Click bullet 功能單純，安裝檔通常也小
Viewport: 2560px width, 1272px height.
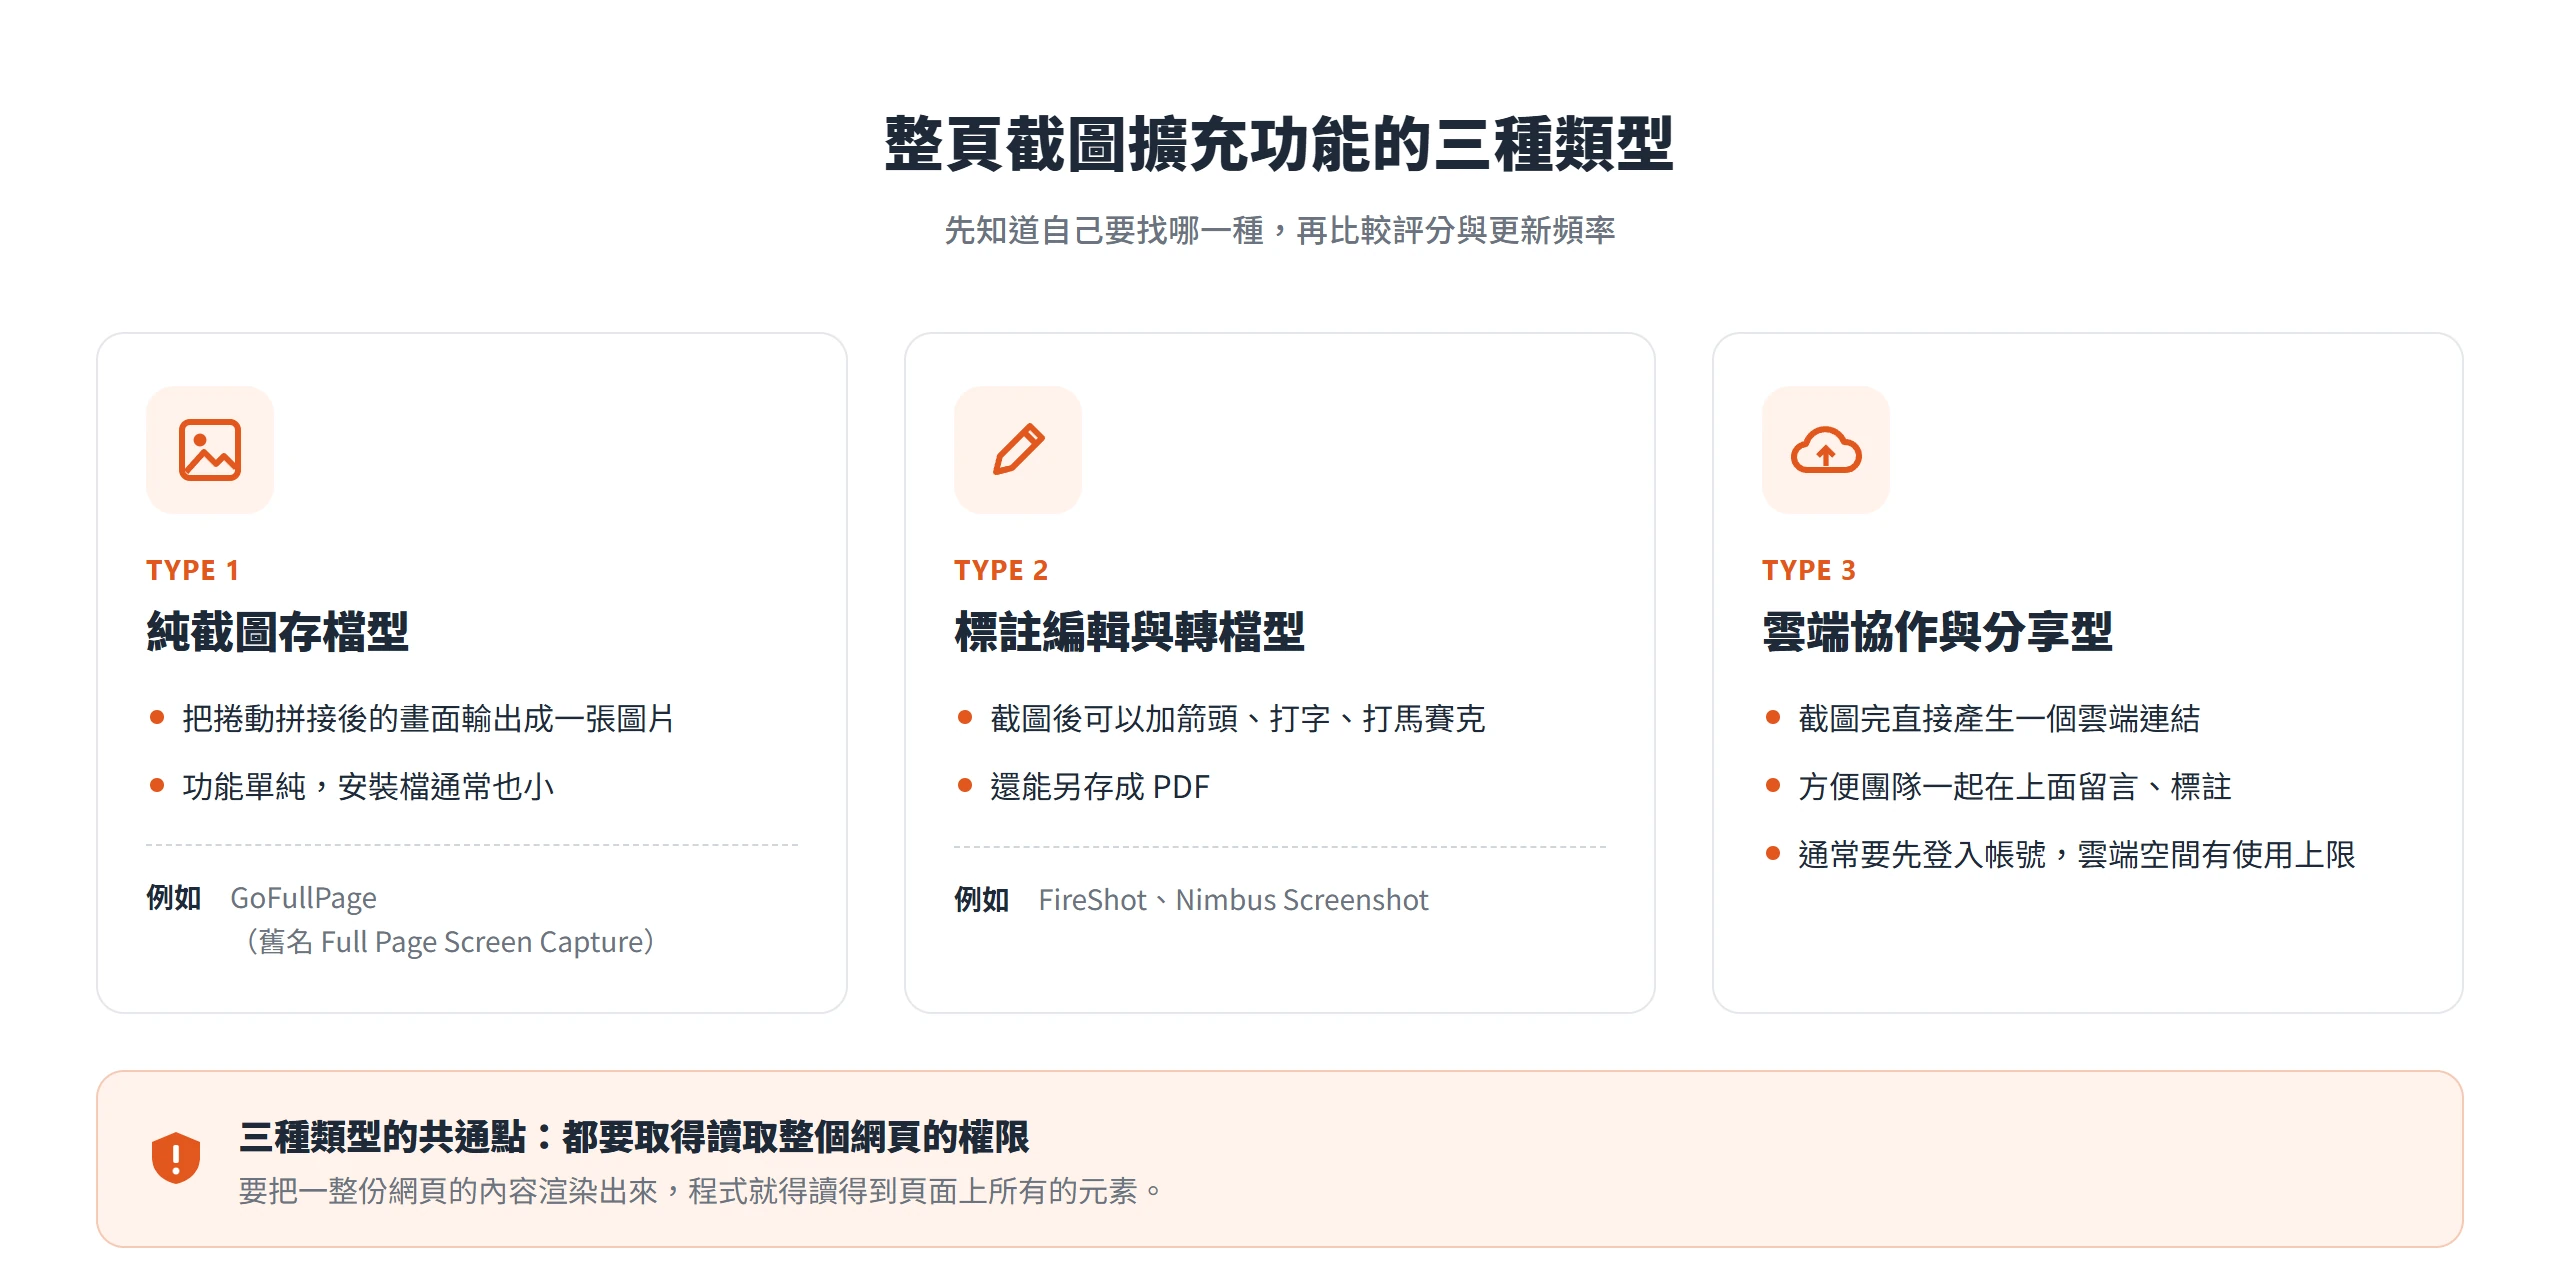click(x=368, y=787)
